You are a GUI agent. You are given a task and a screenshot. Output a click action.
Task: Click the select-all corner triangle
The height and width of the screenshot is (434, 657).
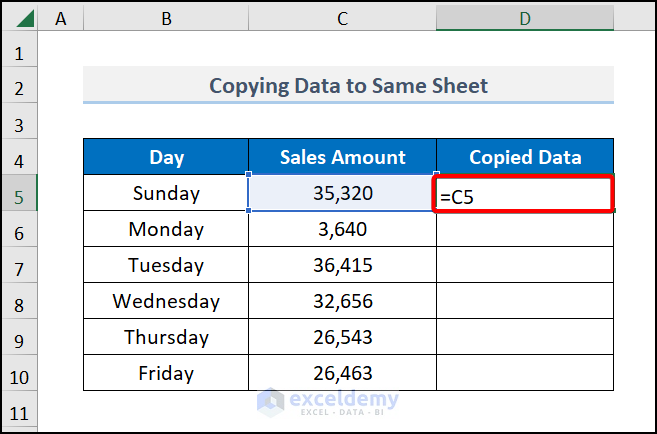pyautogui.click(x=20, y=18)
